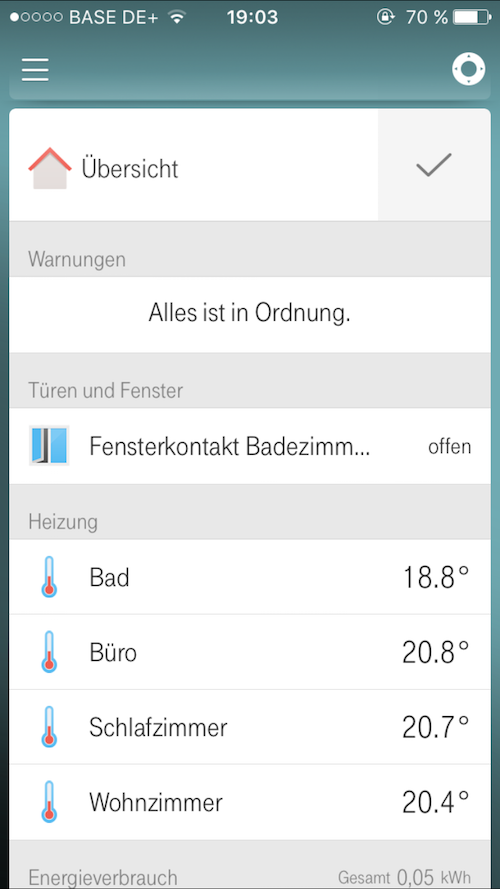Tap the 'offen' window status
500x889 pixels.
pyautogui.click(x=450, y=447)
